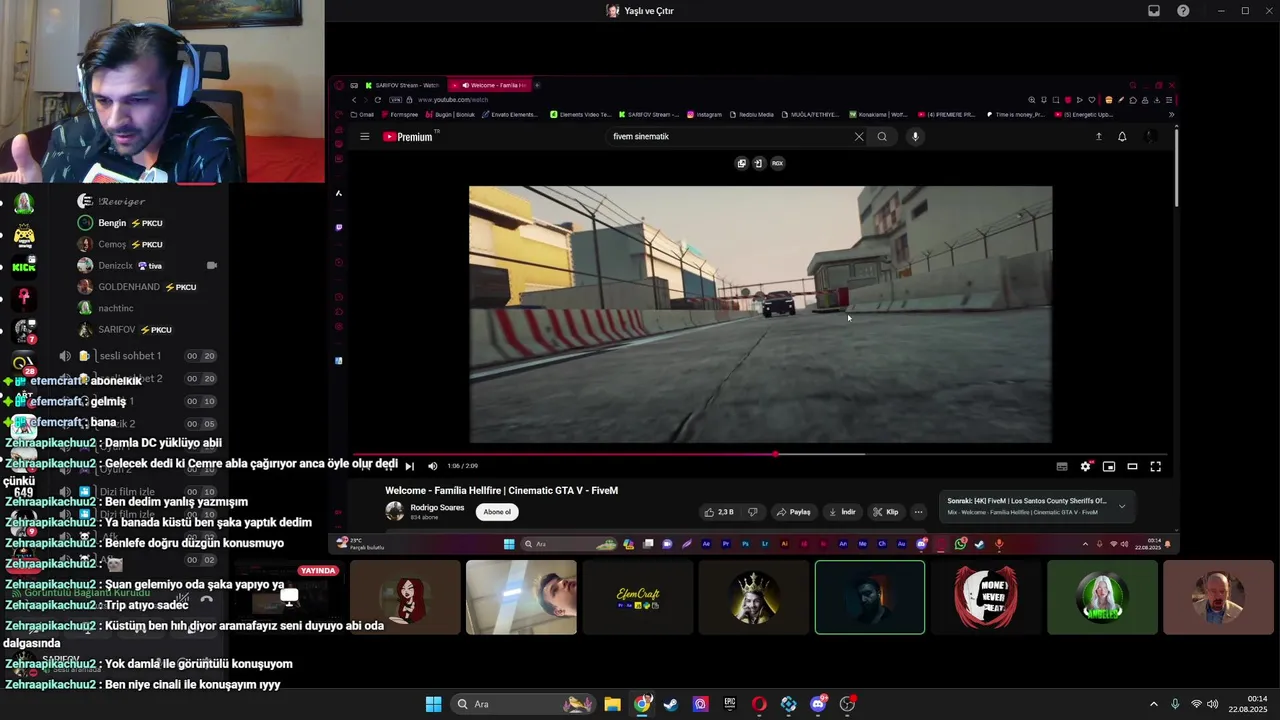Enter fullscreen in YouTube player

pyautogui.click(x=1156, y=466)
